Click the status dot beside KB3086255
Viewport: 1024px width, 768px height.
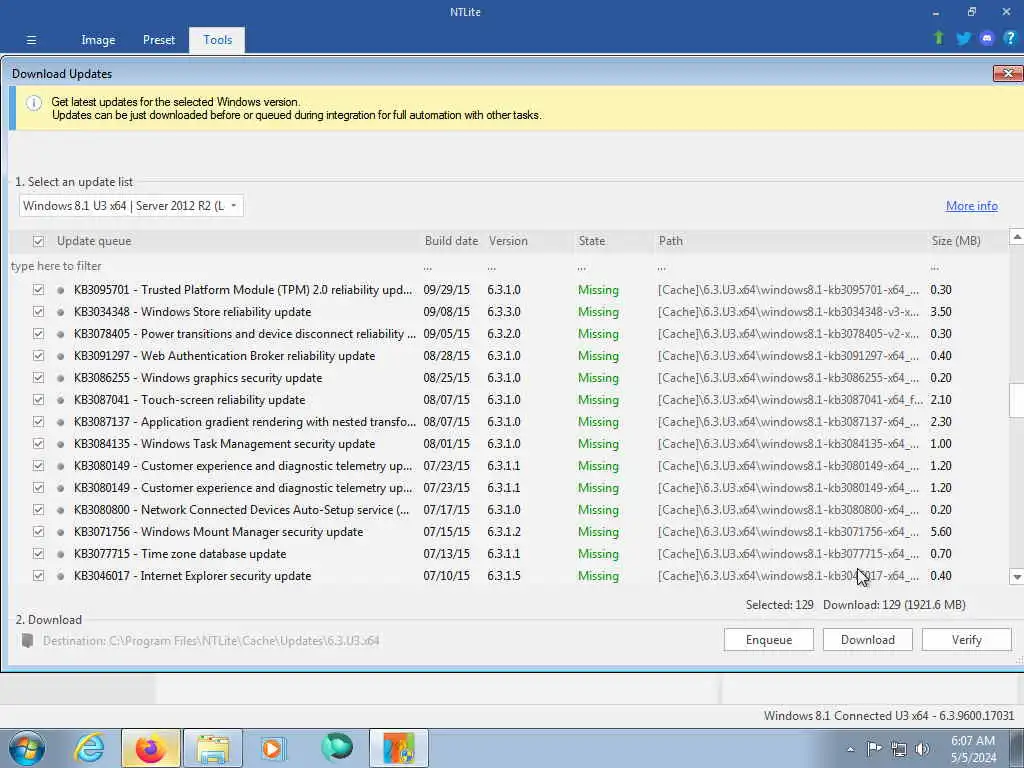click(61, 379)
